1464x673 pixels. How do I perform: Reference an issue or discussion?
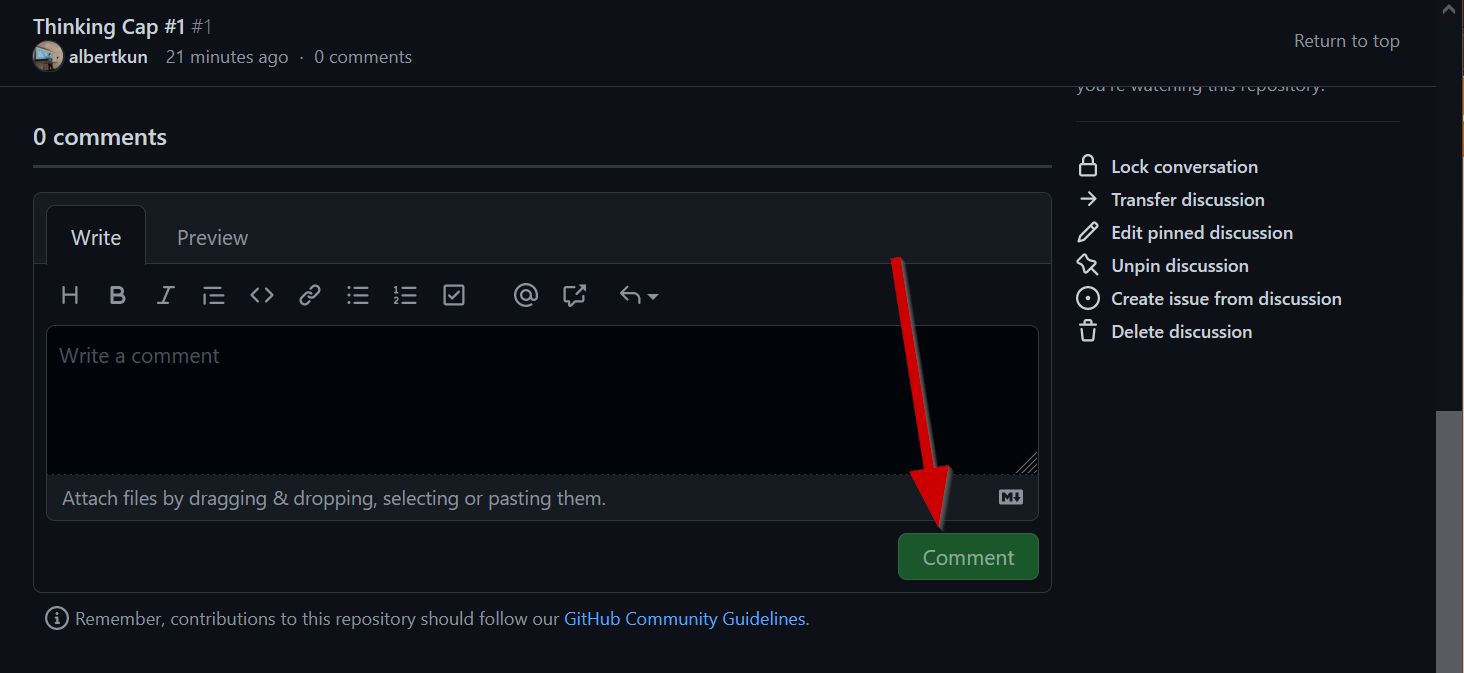coord(574,295)
